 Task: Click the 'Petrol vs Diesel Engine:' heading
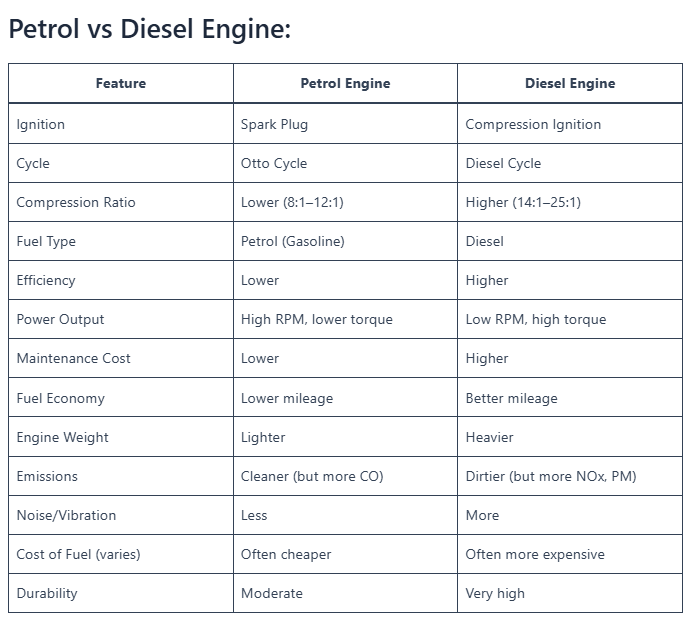tap(149, 29)
